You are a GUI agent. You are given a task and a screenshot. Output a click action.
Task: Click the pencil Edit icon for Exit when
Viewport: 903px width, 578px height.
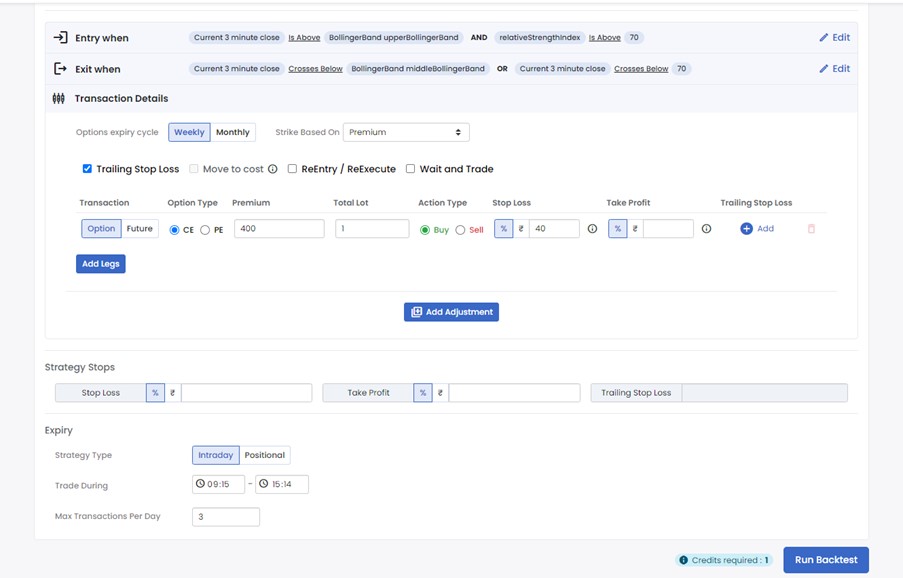tap(824, 69)
